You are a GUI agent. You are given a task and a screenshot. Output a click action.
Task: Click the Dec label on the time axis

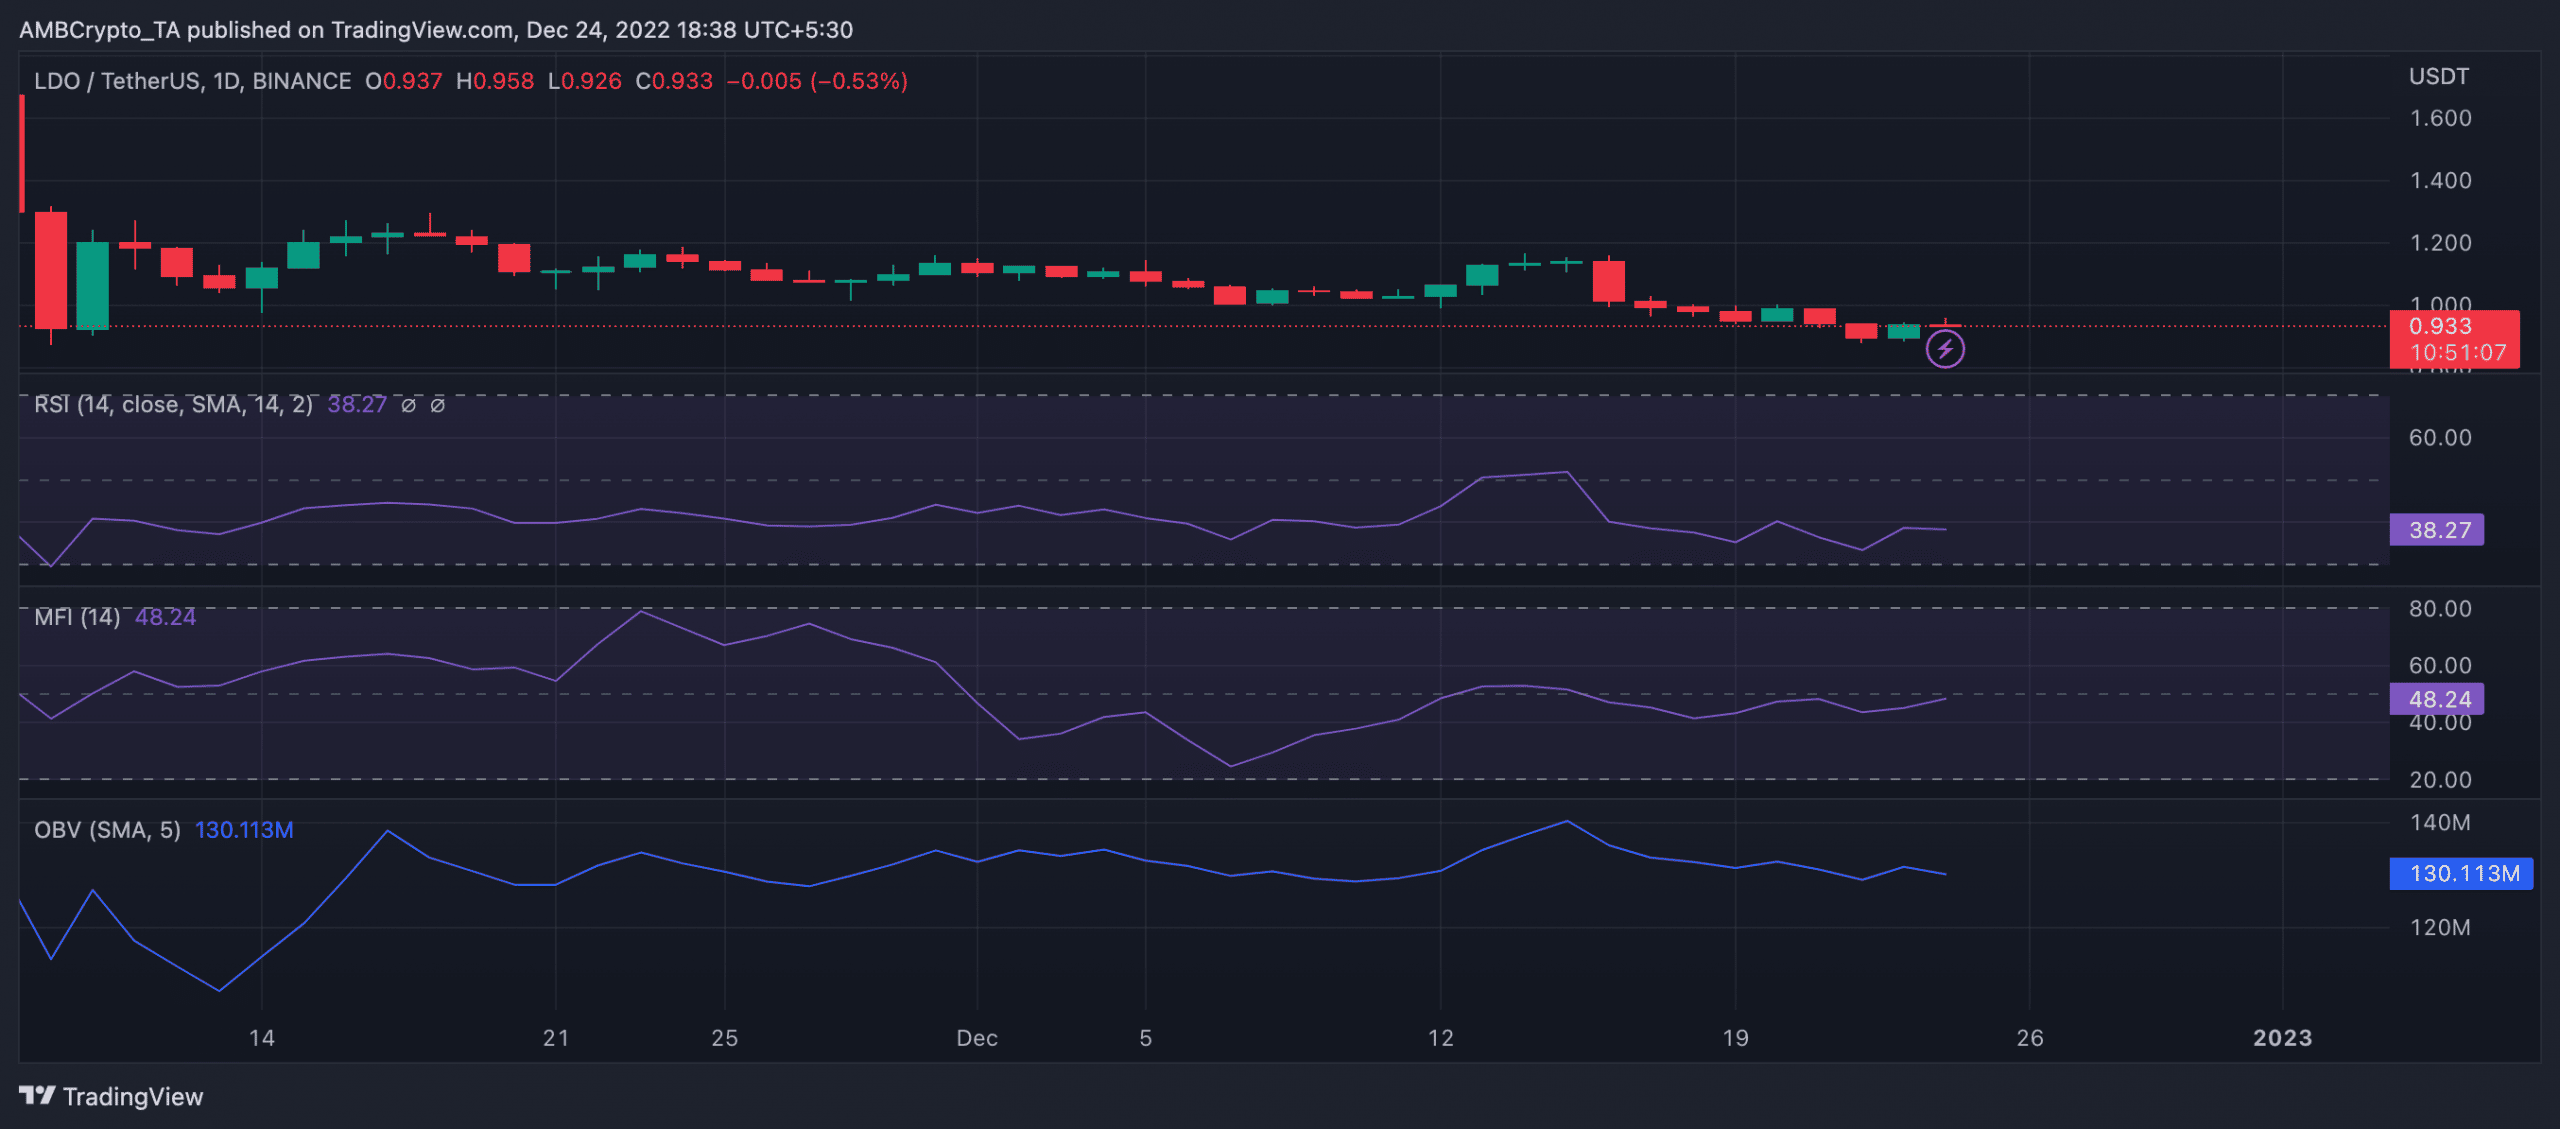977,1038
